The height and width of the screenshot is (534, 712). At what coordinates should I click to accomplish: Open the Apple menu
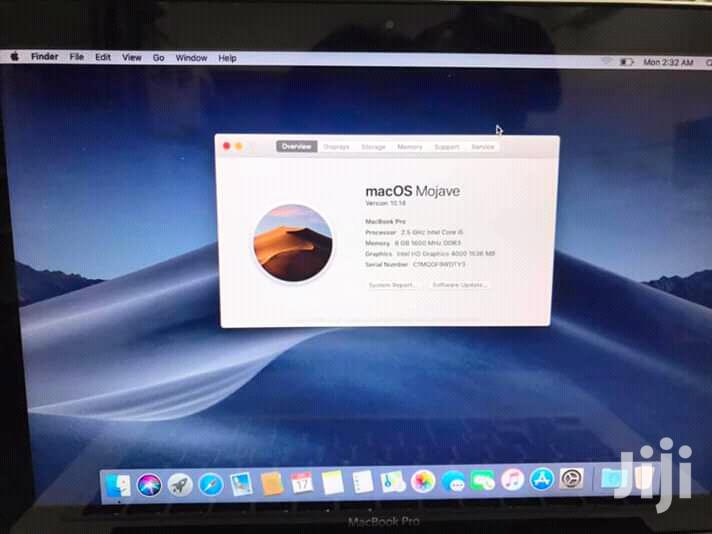[15, 56]
